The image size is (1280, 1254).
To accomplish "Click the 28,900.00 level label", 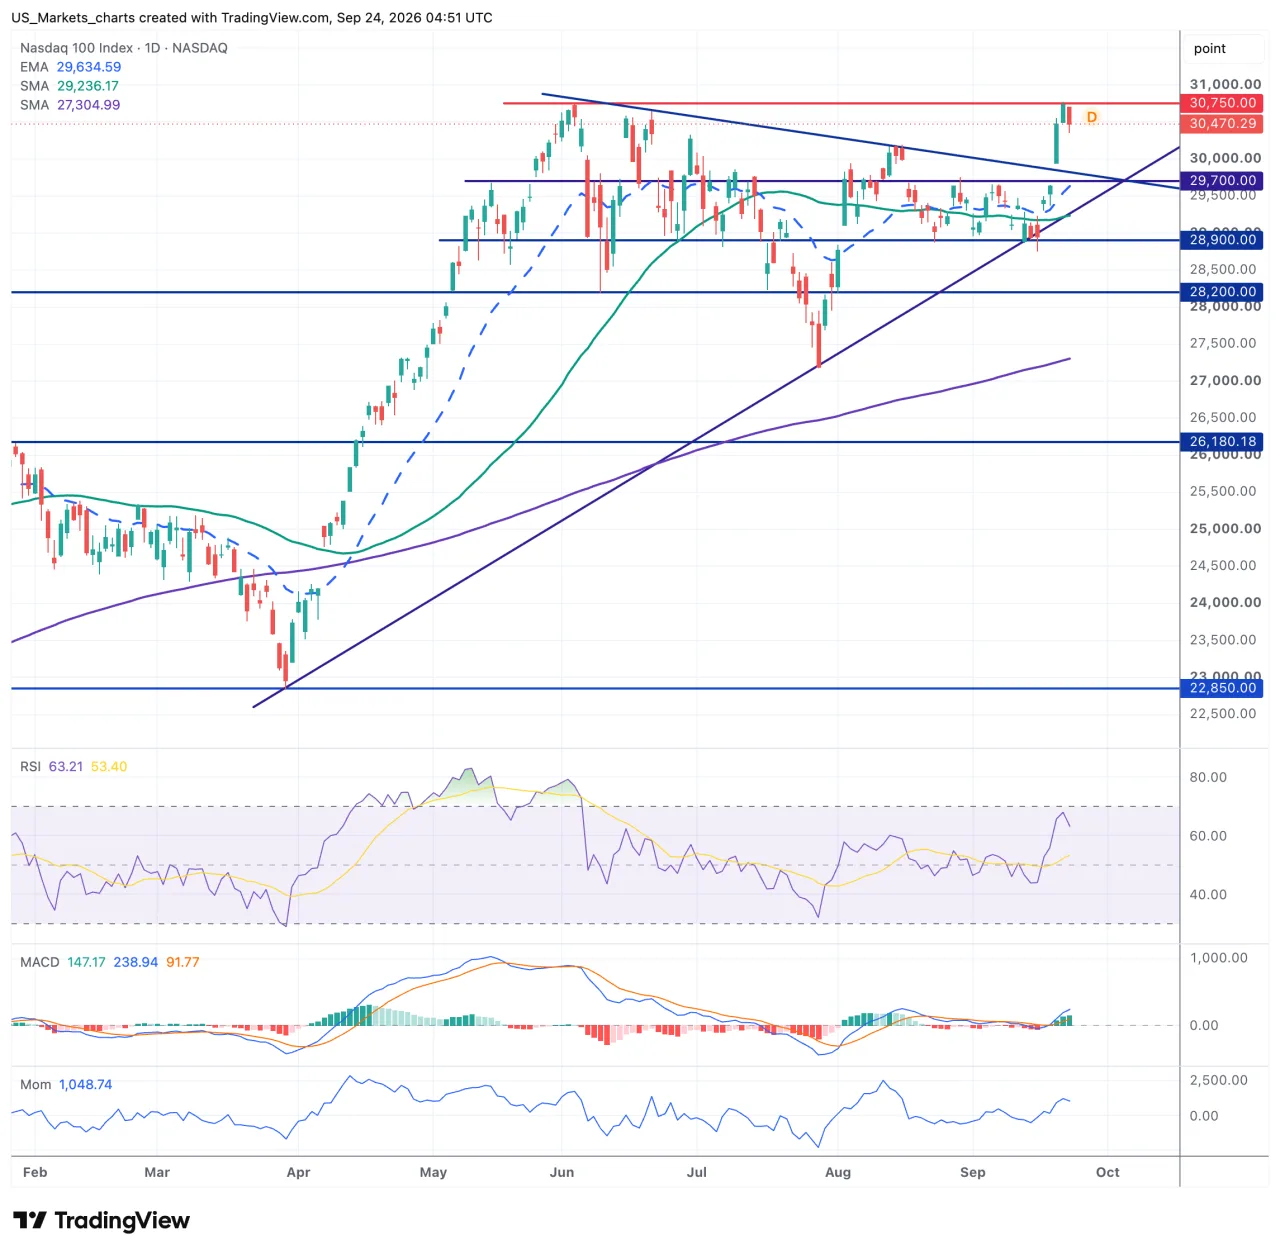I will pos(1222,240).
